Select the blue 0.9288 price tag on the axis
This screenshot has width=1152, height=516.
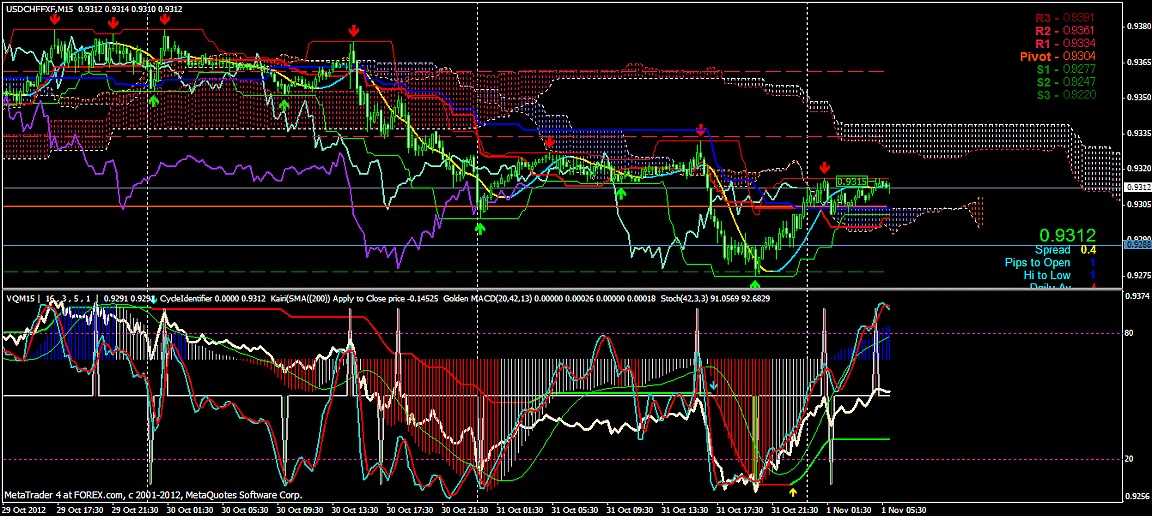tap(1137, 245)
